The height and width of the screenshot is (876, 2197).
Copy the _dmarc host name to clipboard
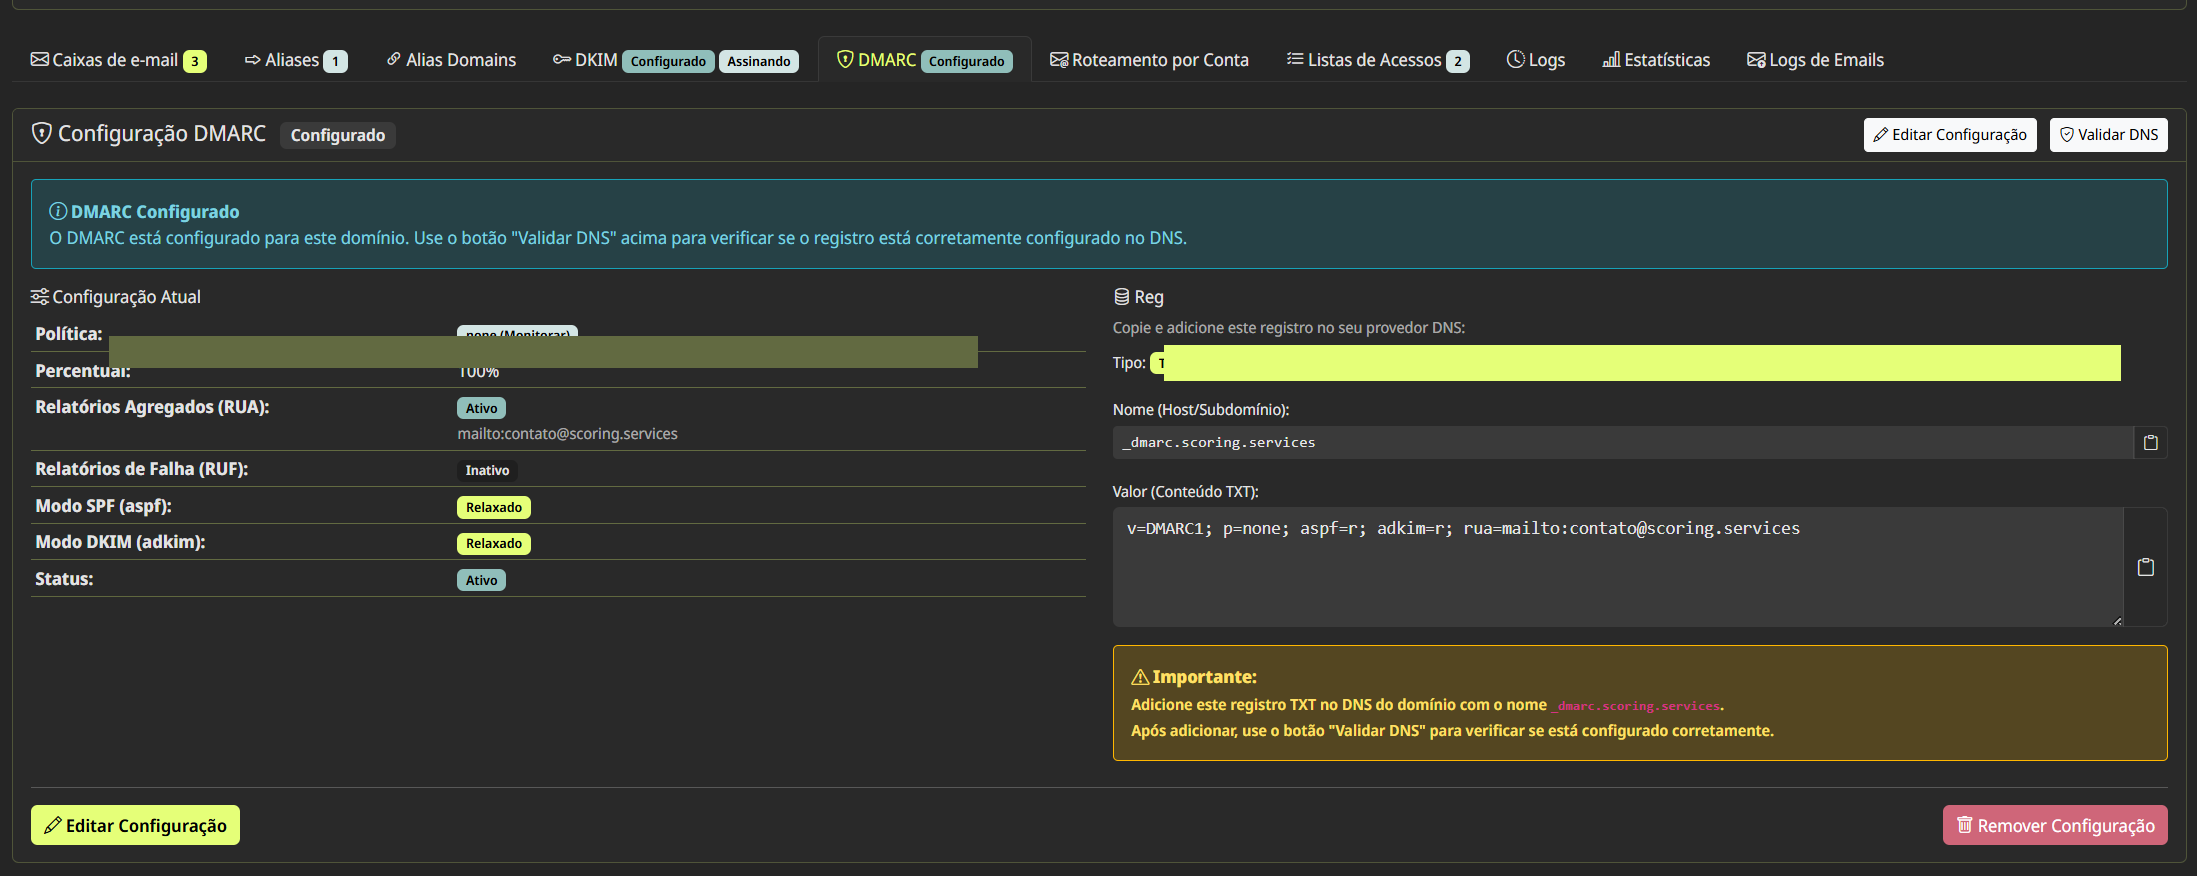[x=2150, y=442]
